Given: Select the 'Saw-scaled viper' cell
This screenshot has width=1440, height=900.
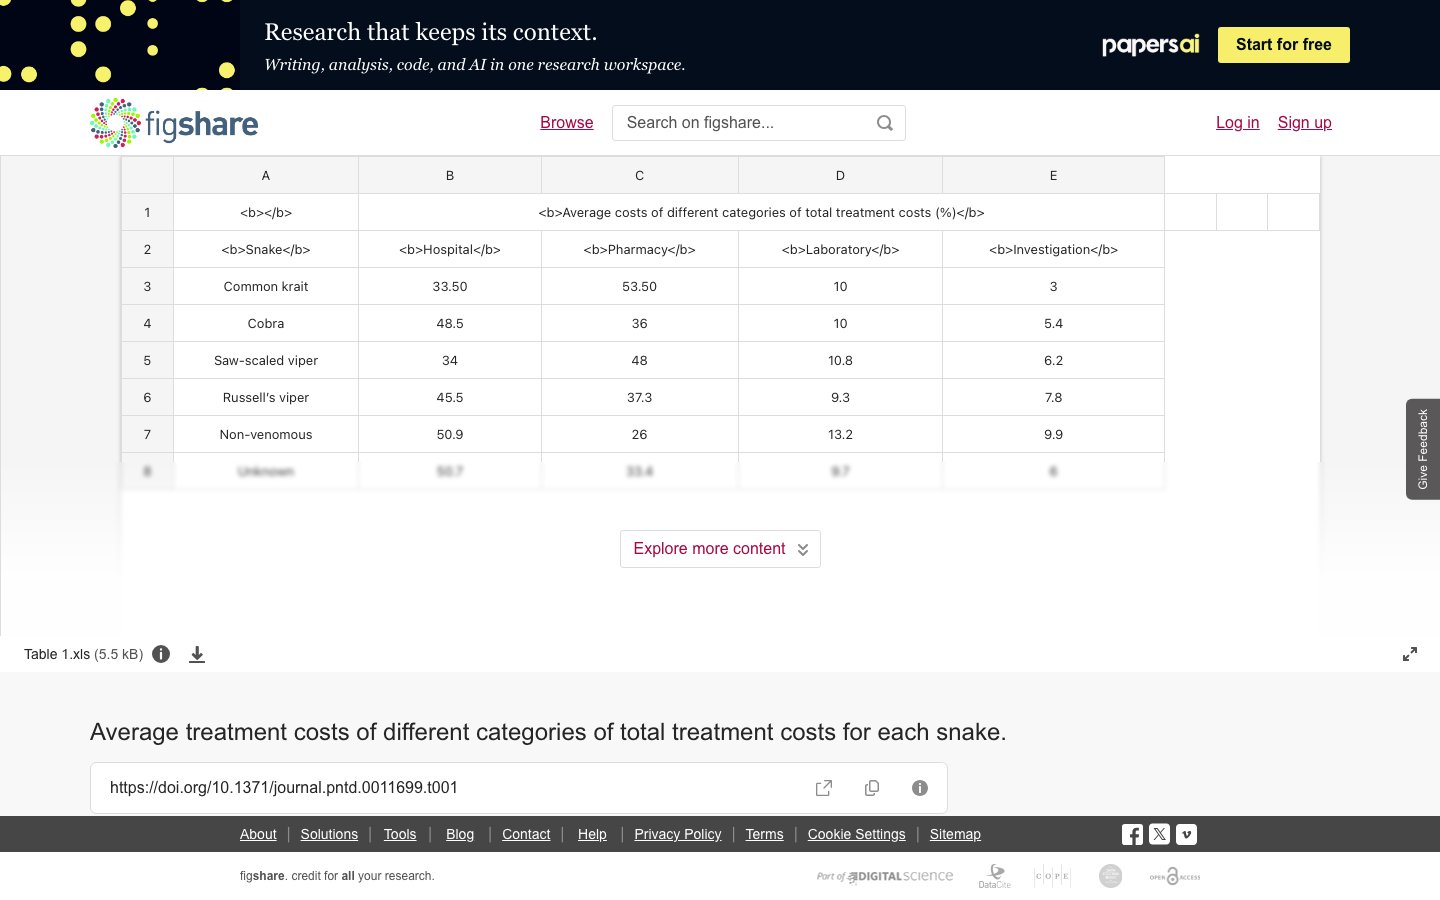Looking at the screenshot, I should point(266,360).
